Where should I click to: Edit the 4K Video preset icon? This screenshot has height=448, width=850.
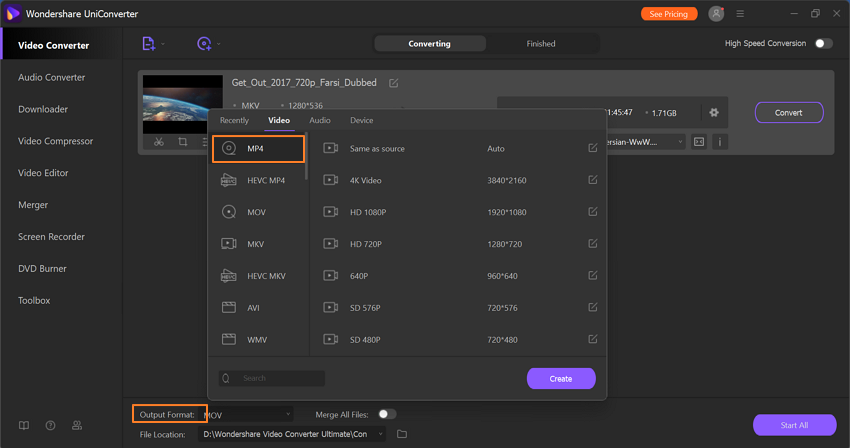593,180
